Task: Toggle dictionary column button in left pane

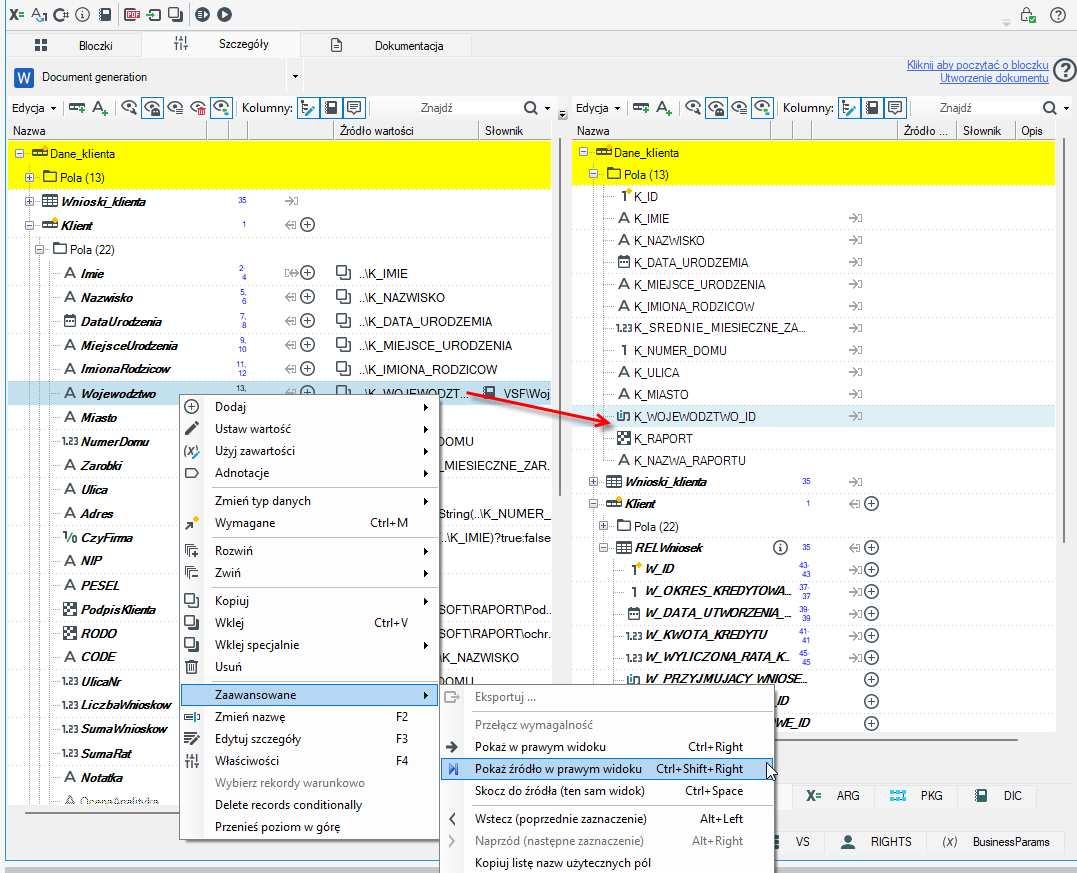Action: coord(331,108)
